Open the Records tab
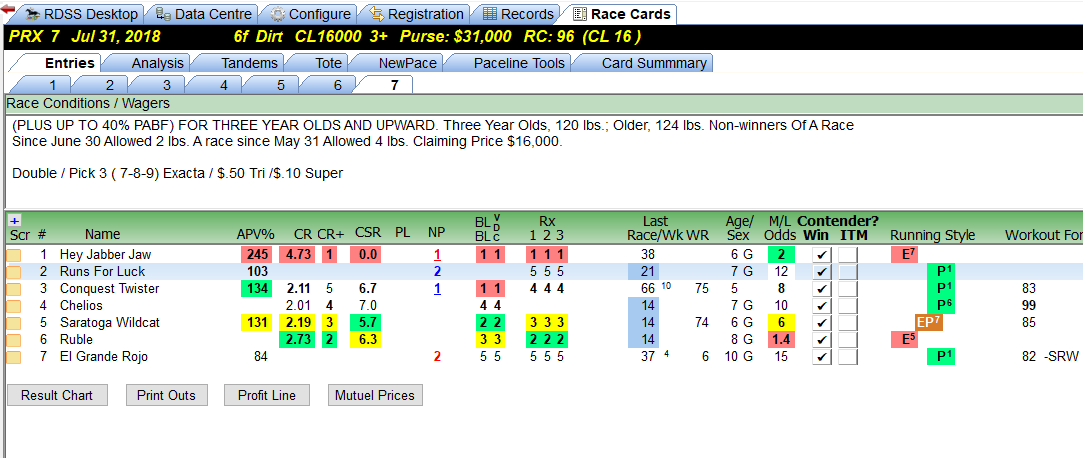The width and height of the screenshot is (1083, 458). coord(519,14)
